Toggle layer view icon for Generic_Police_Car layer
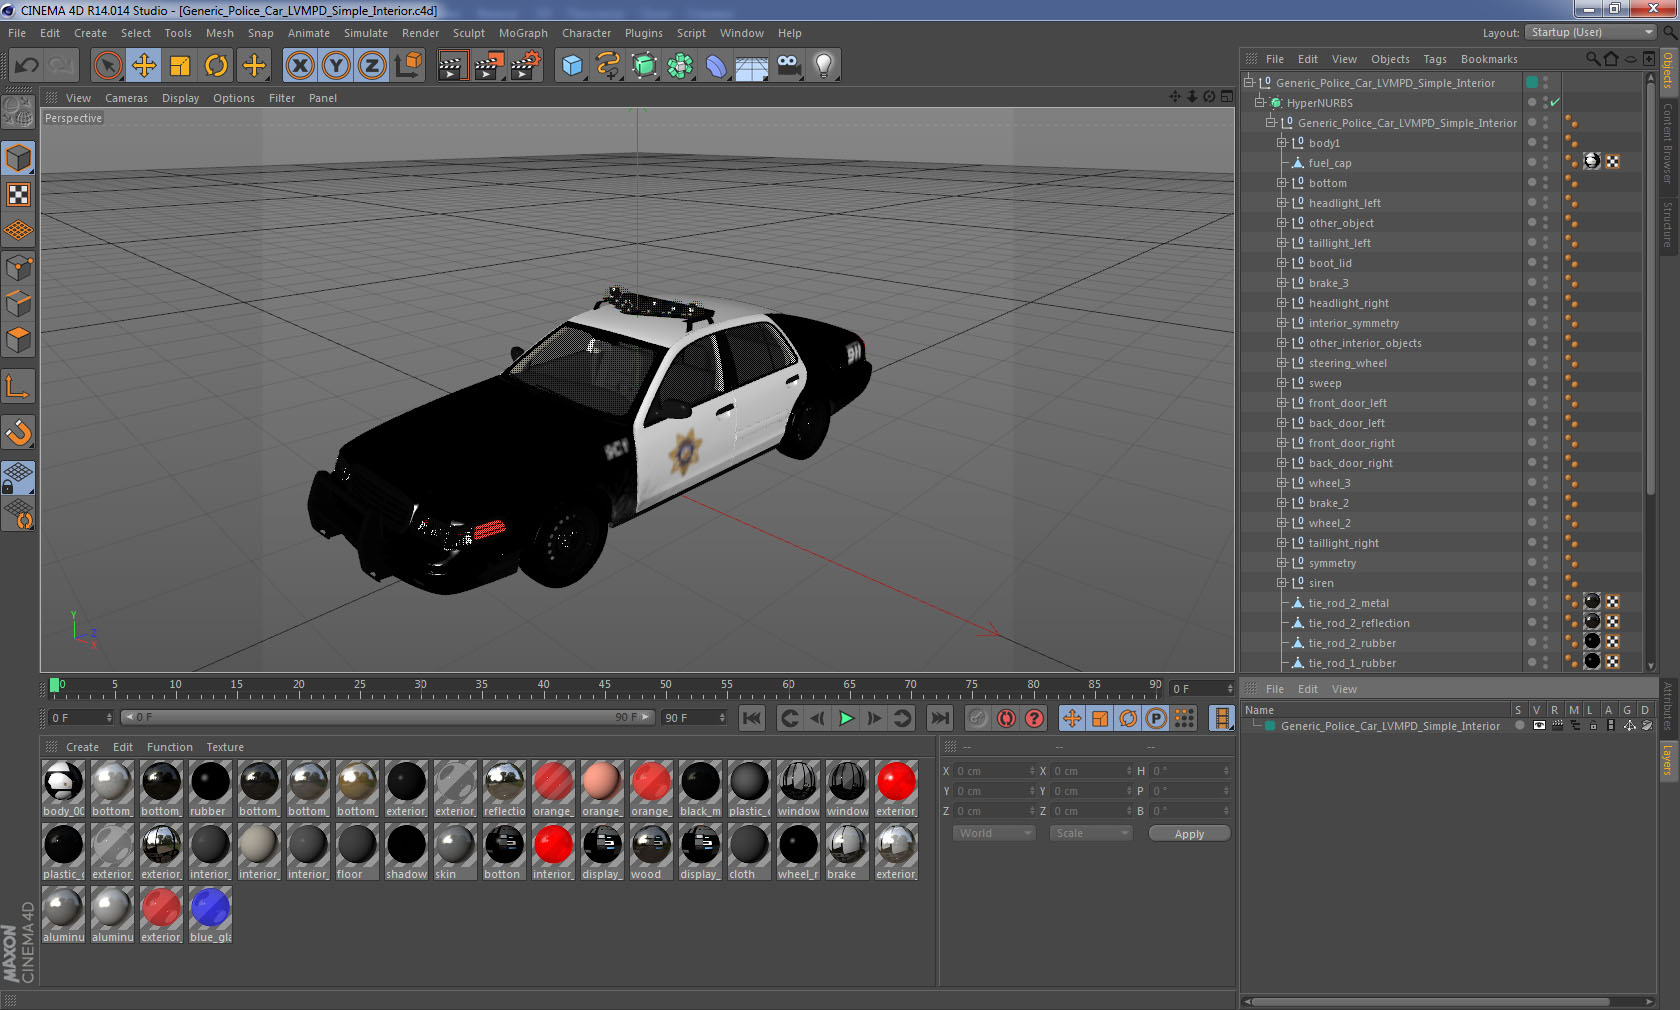 click(1539, 726)
